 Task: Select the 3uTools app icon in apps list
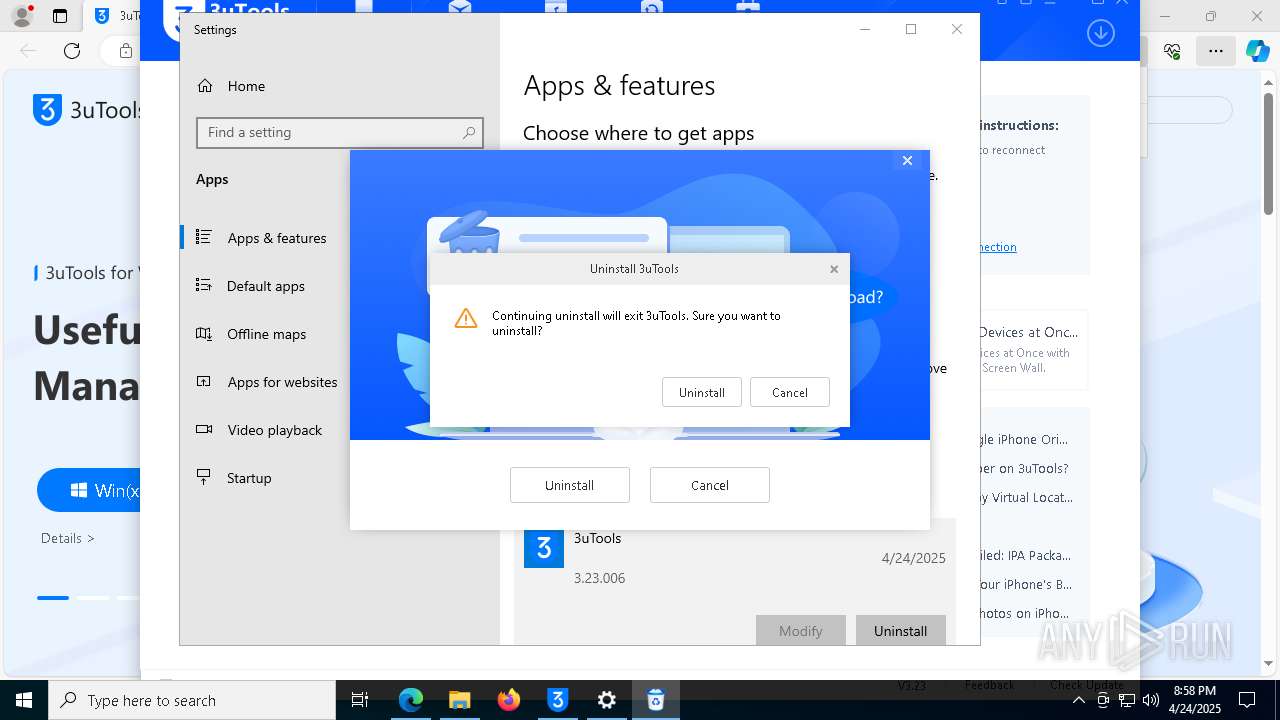click(x=544, y=548)
